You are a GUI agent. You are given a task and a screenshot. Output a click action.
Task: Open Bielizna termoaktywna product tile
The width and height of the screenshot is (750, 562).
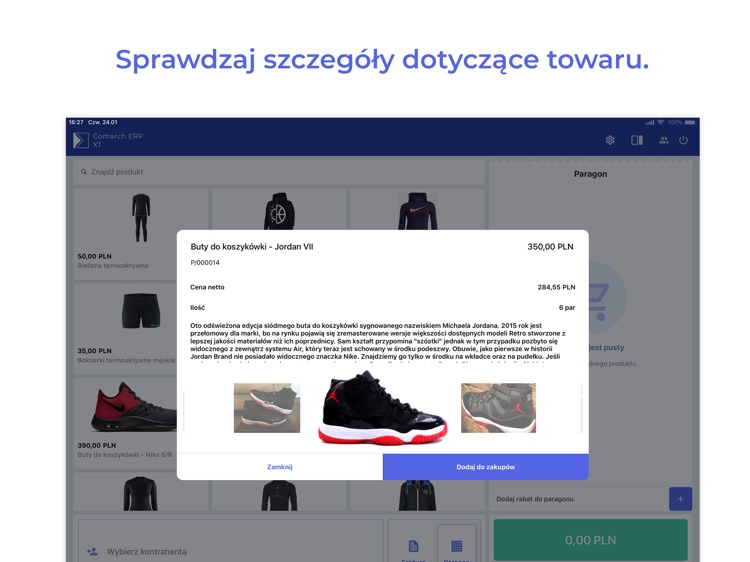pos(125,233)
